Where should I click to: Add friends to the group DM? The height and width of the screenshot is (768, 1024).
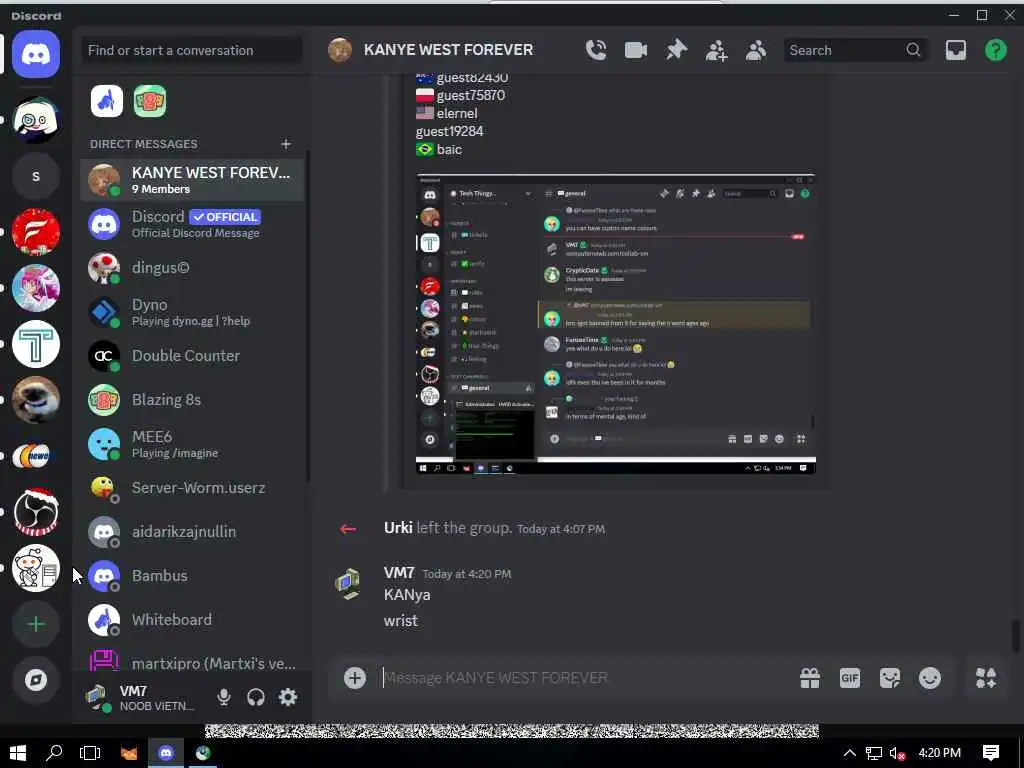[x=716, y=50]
